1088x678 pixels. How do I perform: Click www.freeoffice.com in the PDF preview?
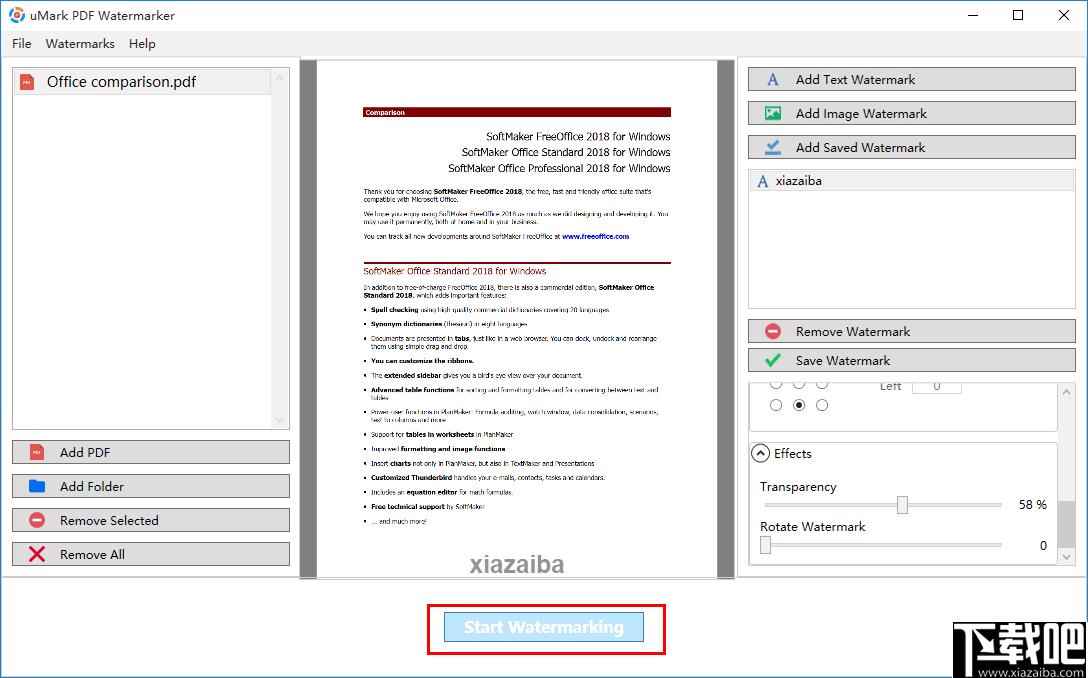click(595, 237)
